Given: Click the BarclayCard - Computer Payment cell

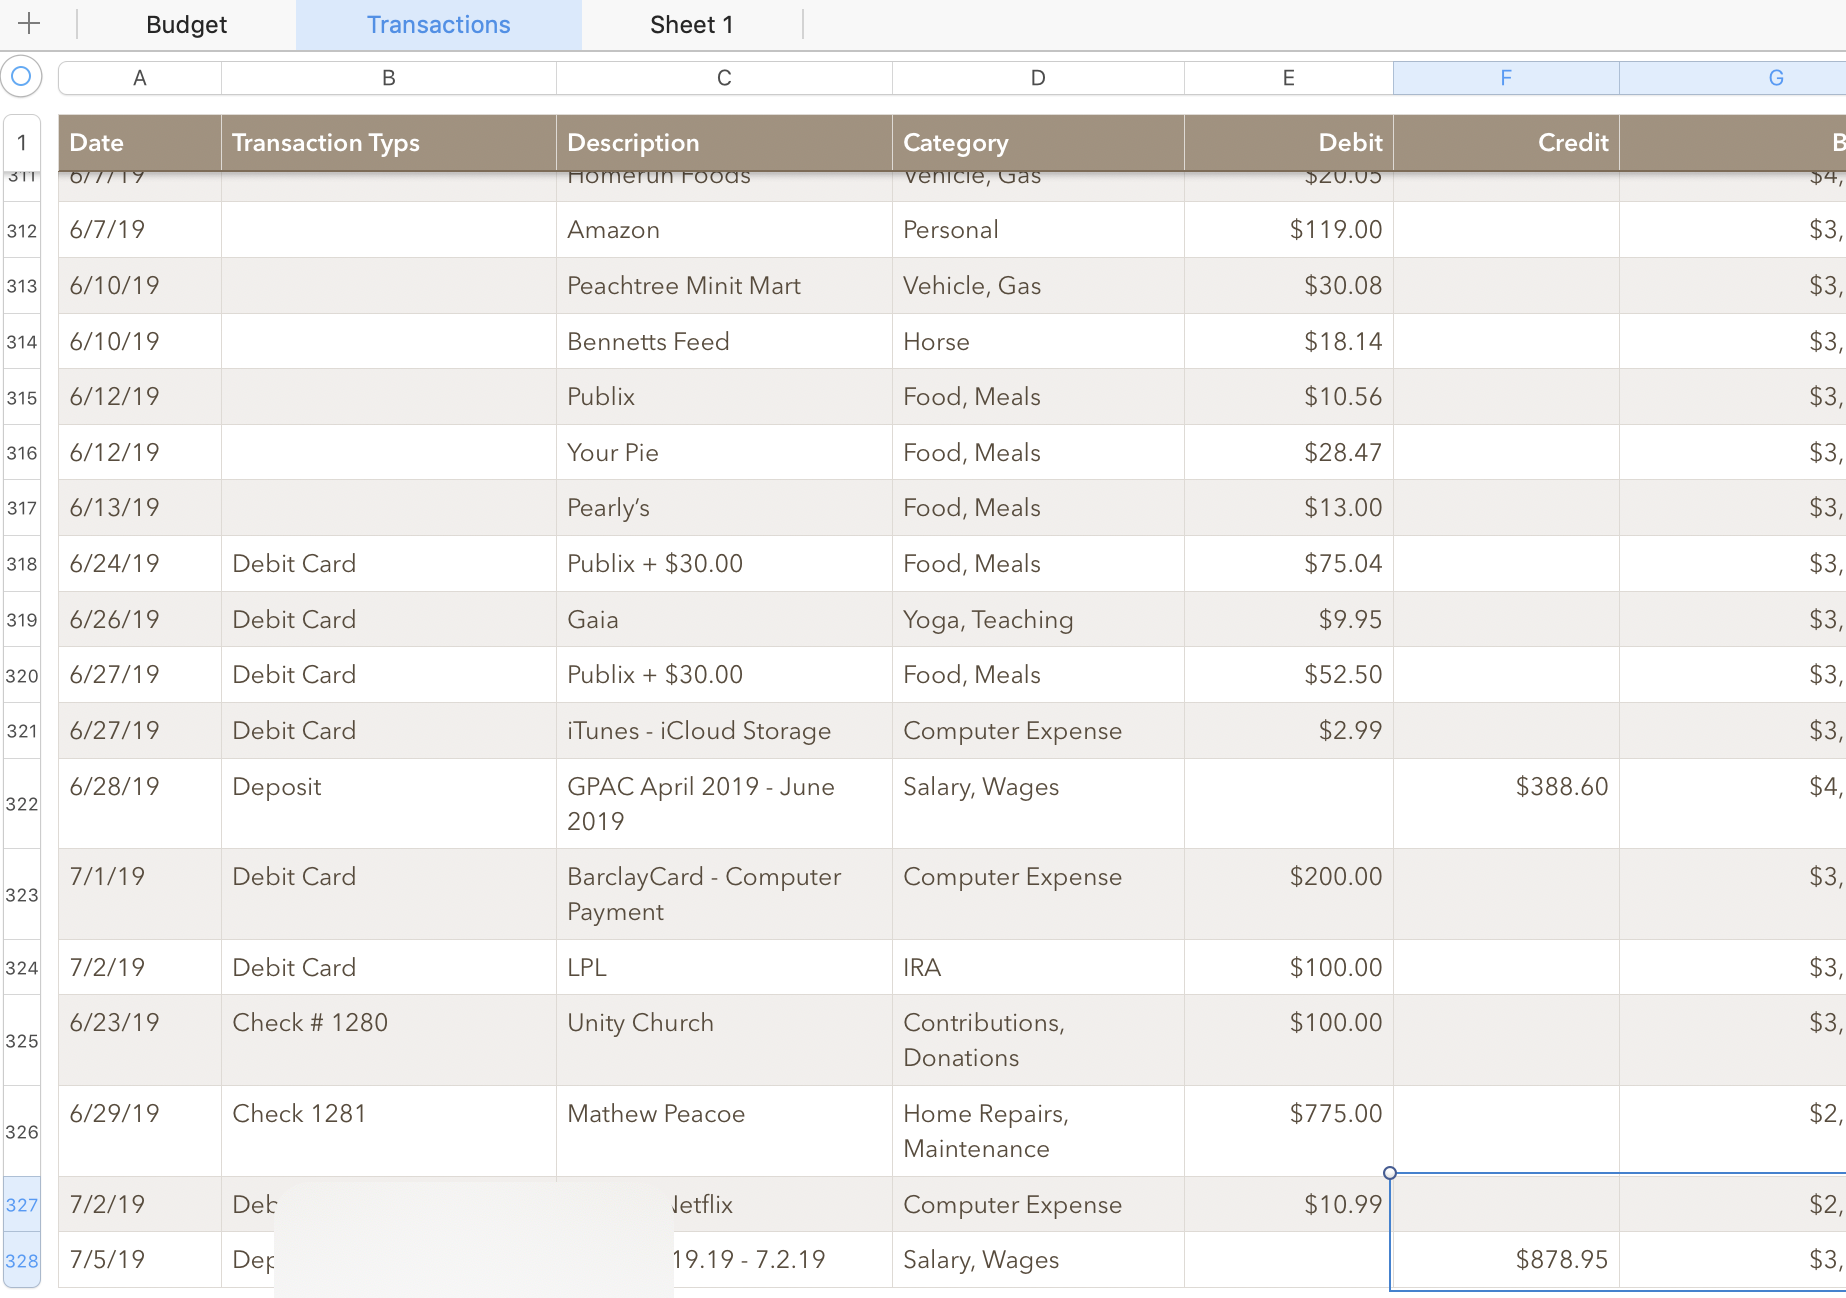Looking at the screenshot, I should pyautogui.click(x=724, y=895).
